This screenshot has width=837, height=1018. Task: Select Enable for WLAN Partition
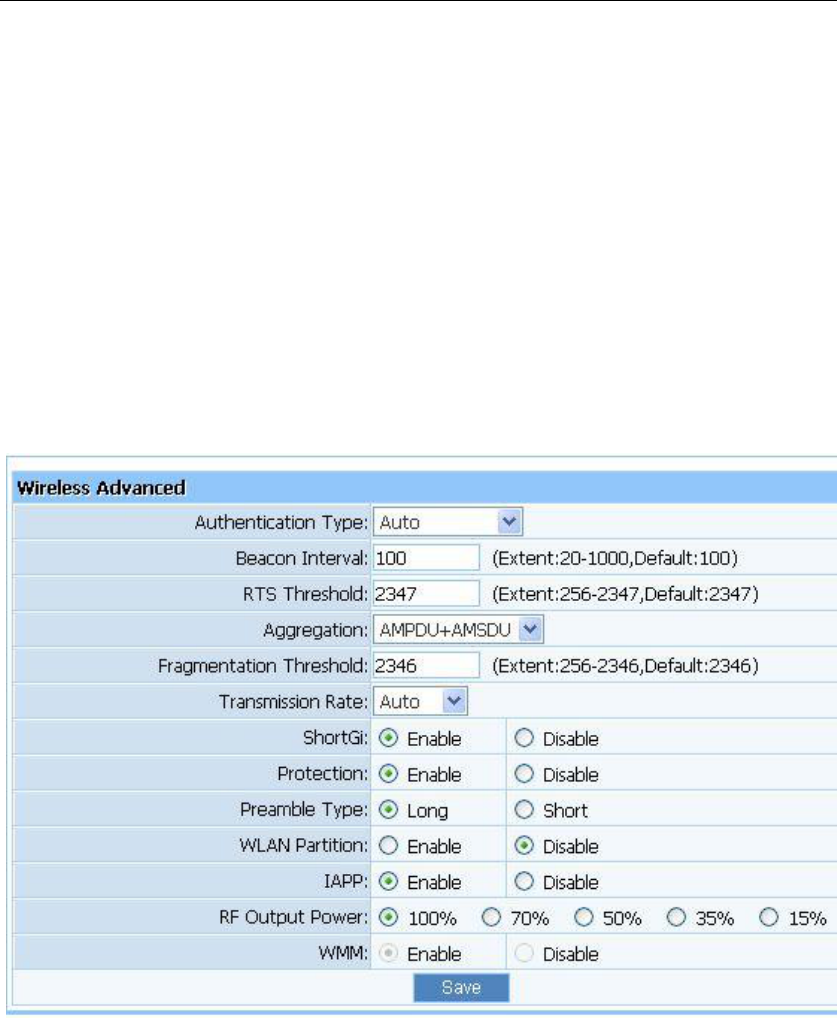388,845
